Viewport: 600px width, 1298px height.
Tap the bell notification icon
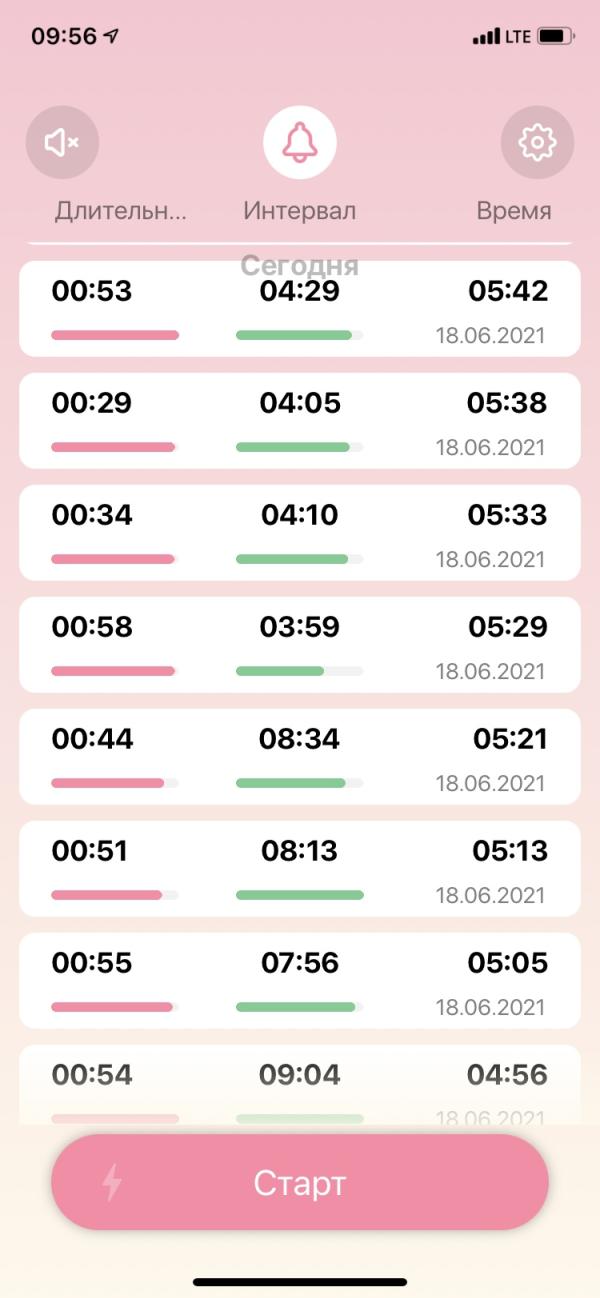click(x=300, y=143)
